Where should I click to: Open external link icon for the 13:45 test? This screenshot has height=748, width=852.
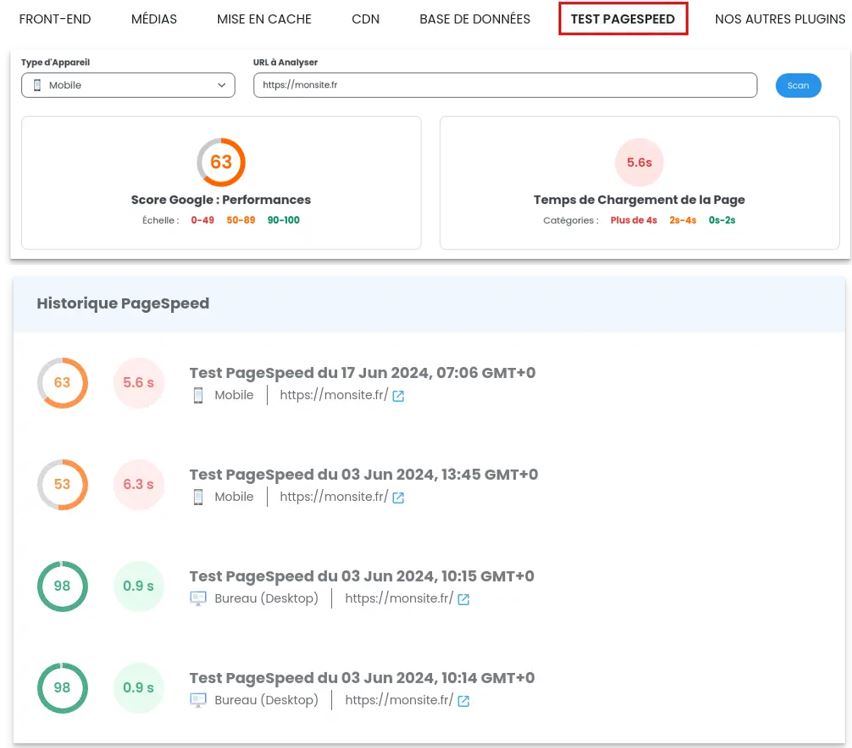pos(397,497)
